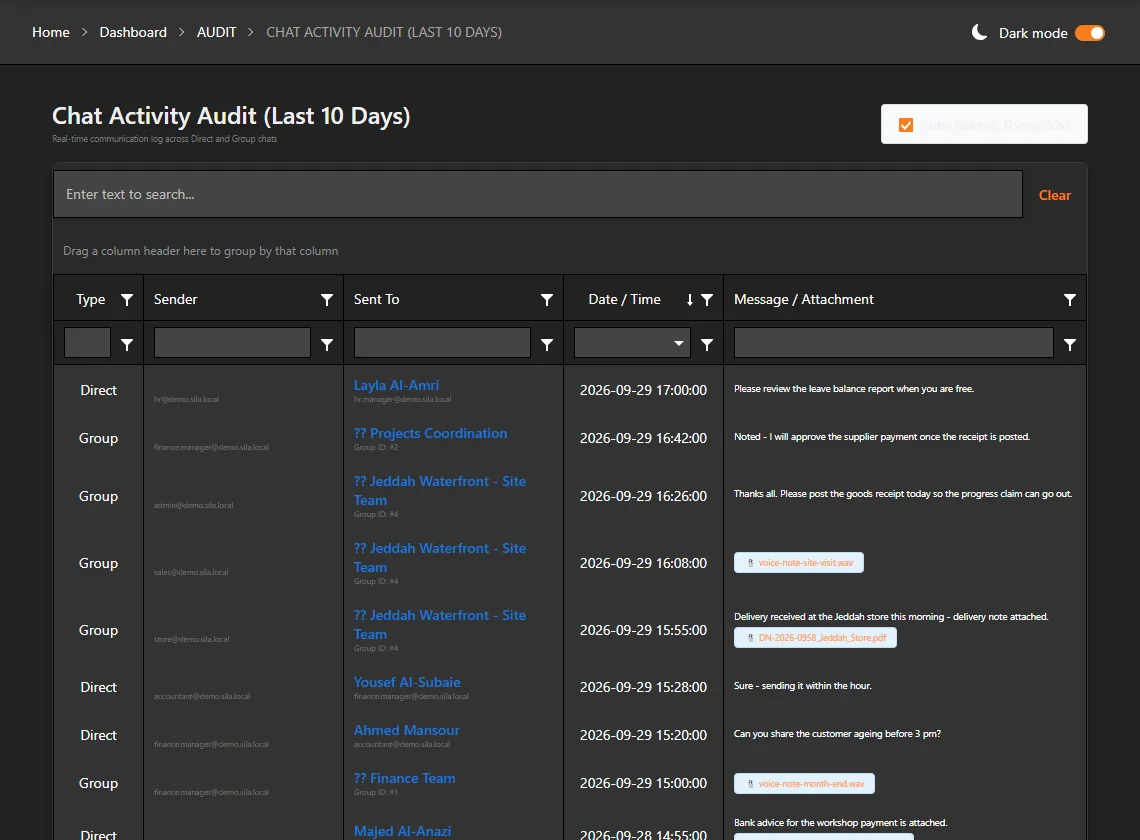This screenshot has width=1140, height=840.
Task: Click the Clear search button
Action: [x=1054, y=195]
